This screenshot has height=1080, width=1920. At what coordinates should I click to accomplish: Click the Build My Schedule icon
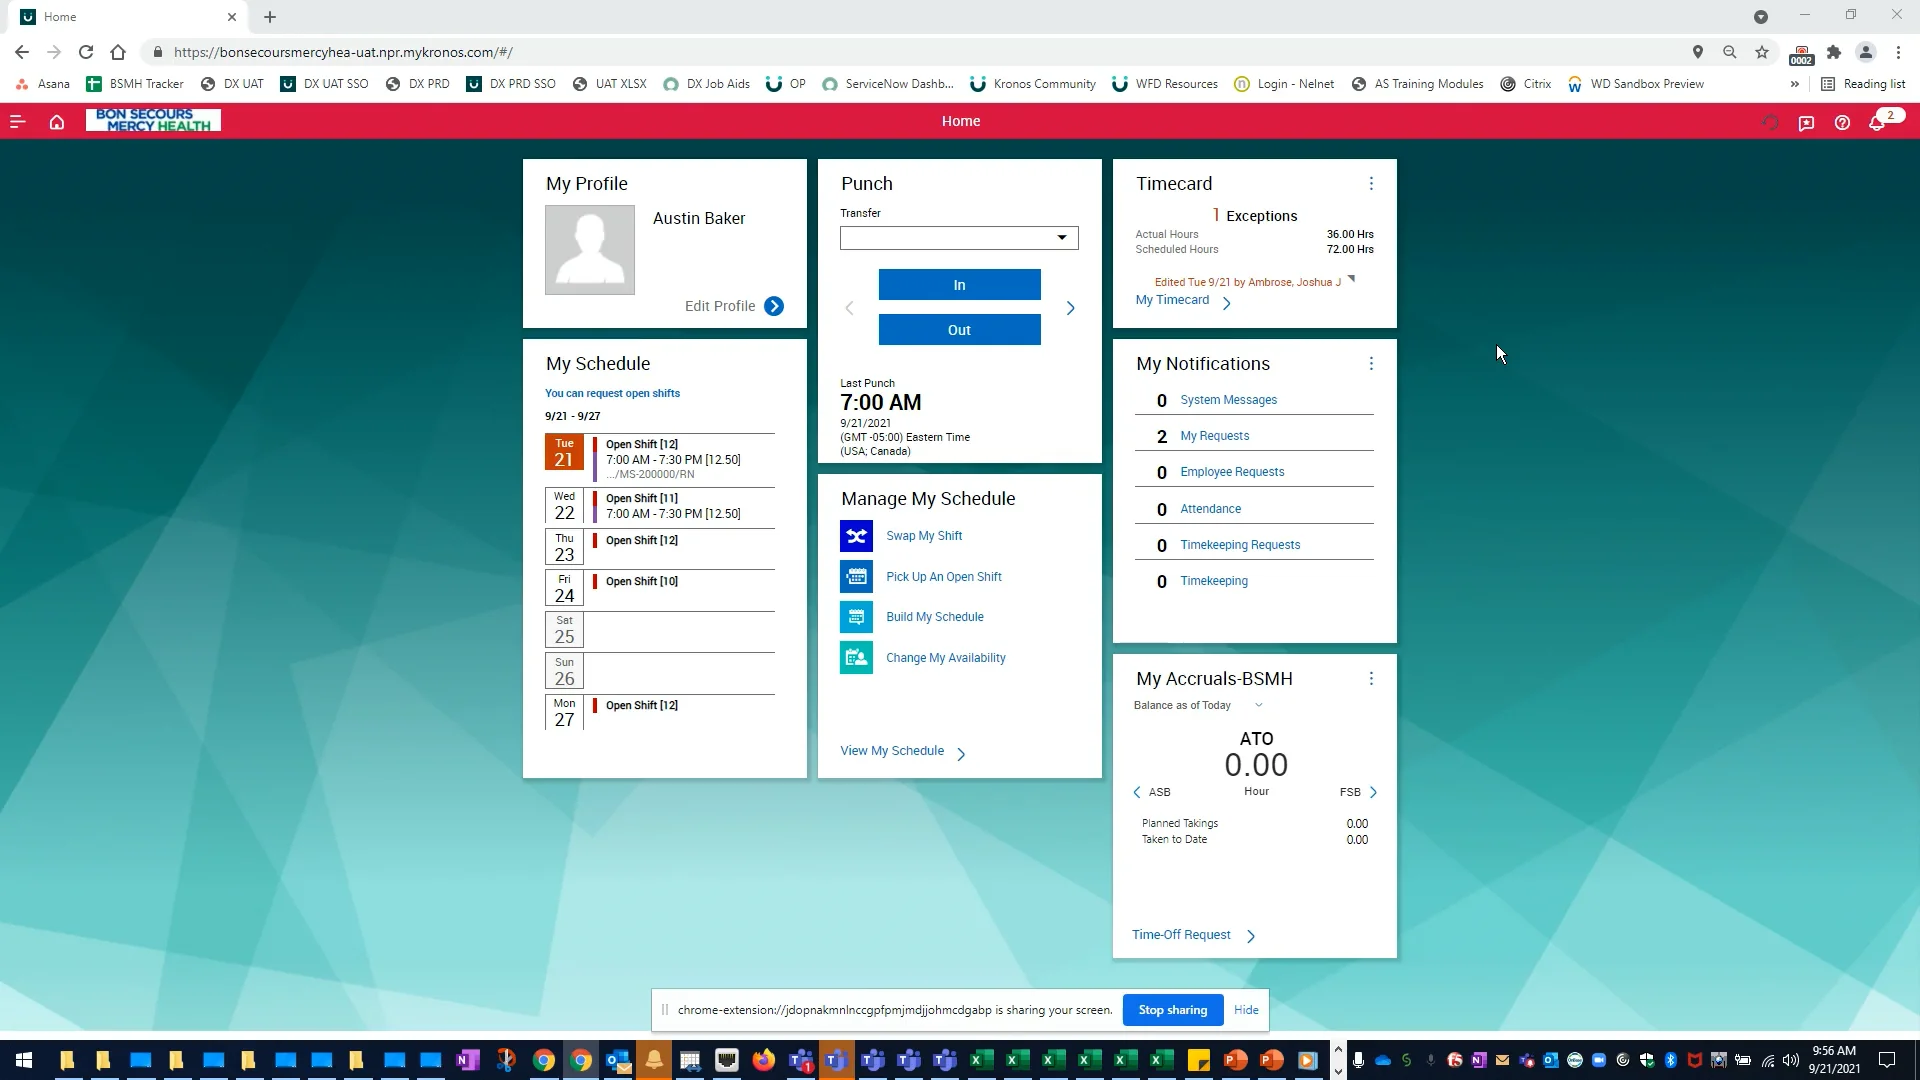pos(856,617)
